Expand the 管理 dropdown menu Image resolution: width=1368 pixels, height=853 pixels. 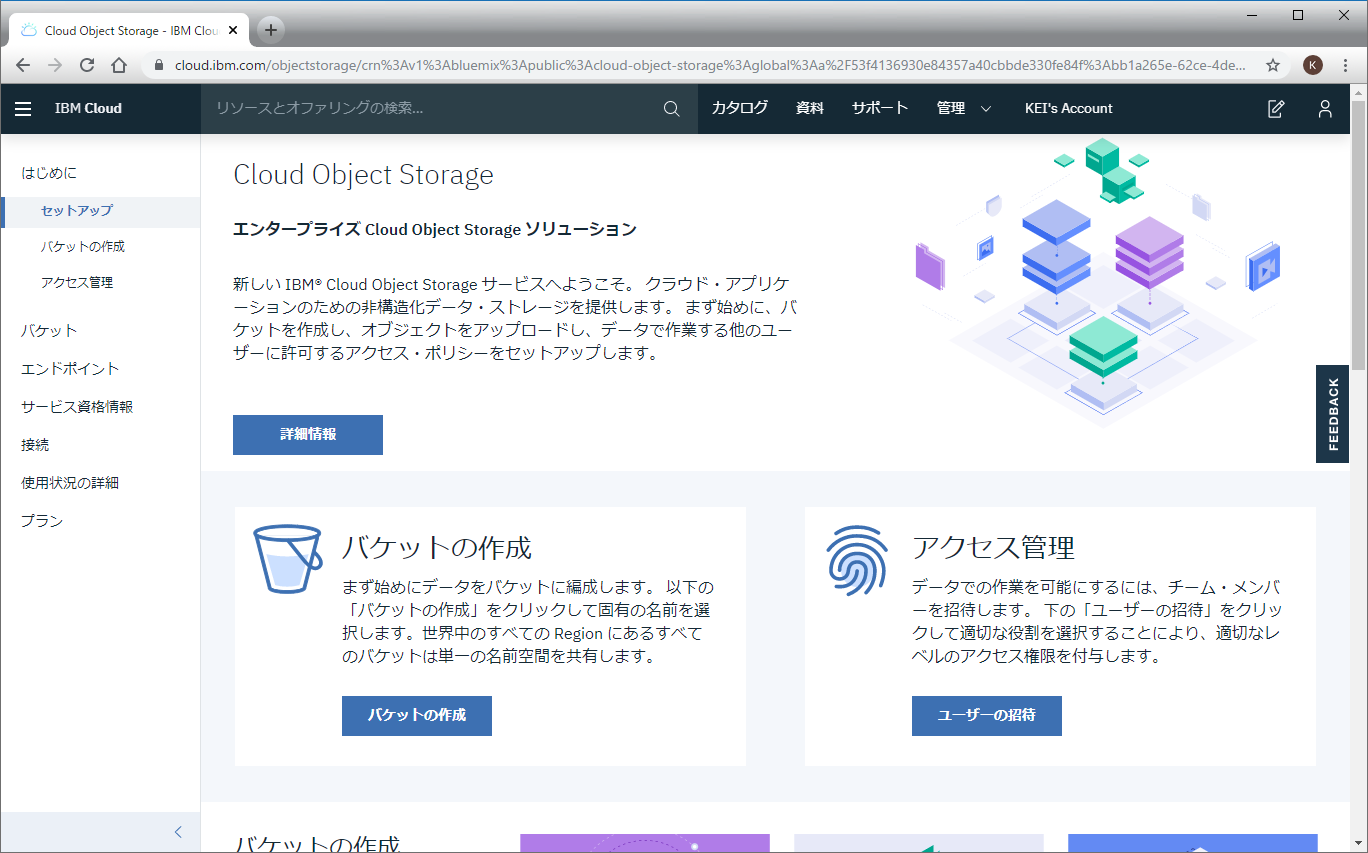964,109
